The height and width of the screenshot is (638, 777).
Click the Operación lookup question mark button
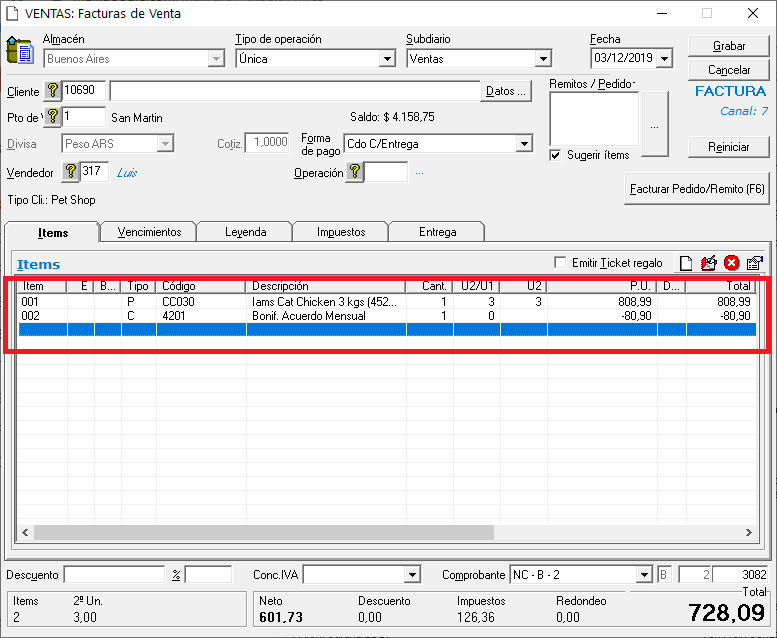click(355, 172)
